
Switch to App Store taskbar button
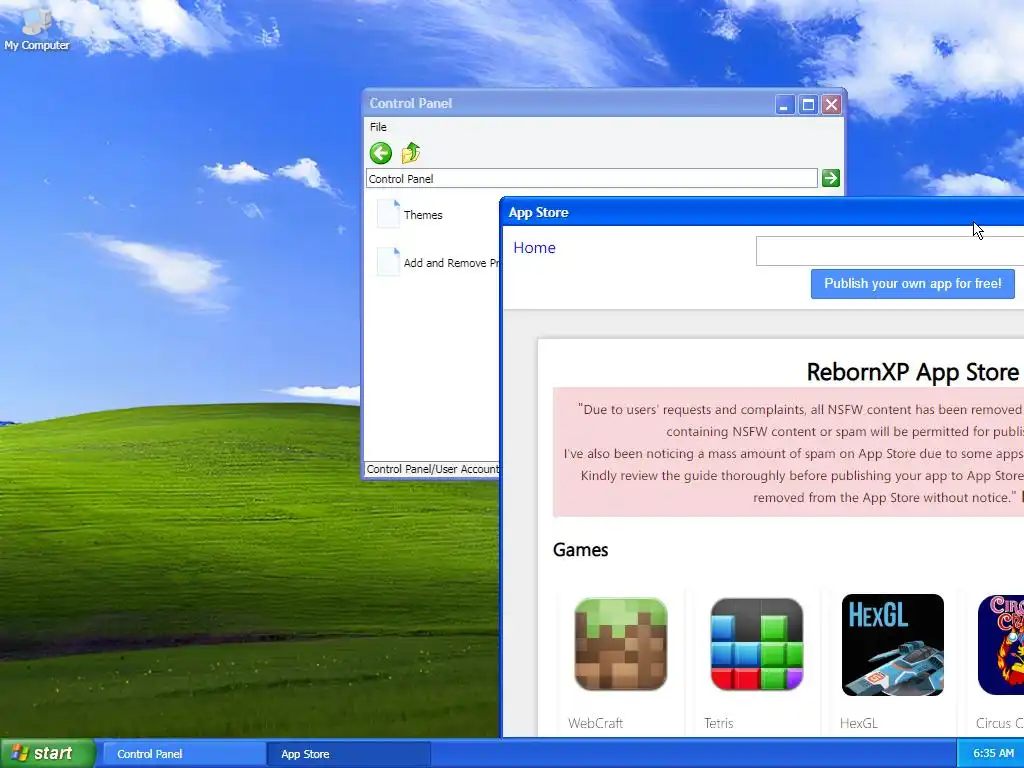349,754
